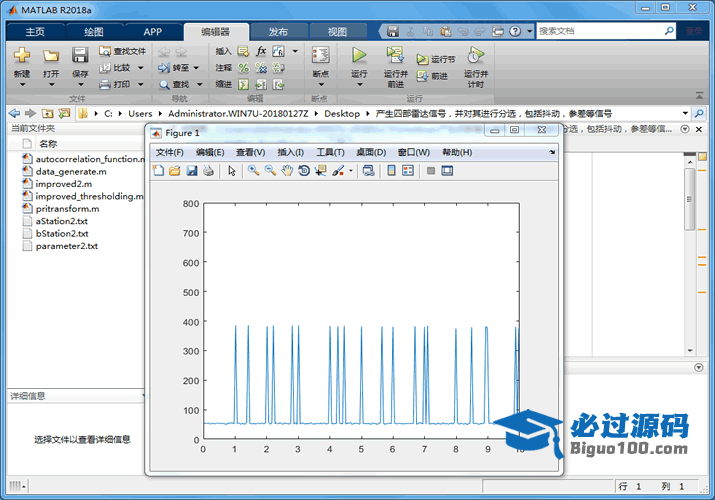715x500 pixels.
Task: Click the 保存 (Save) floppy disk icon
Action: [x=80, y=55]
